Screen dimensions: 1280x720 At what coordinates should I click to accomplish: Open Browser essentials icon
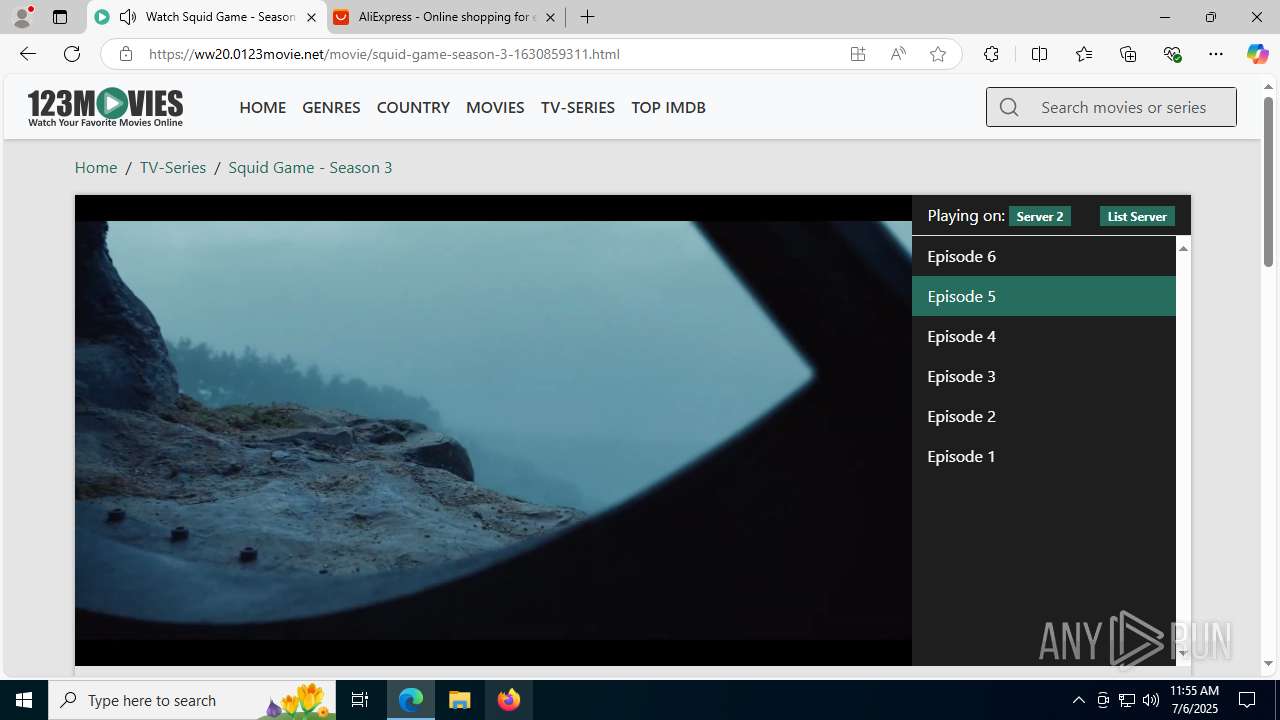coord(1172,54)
